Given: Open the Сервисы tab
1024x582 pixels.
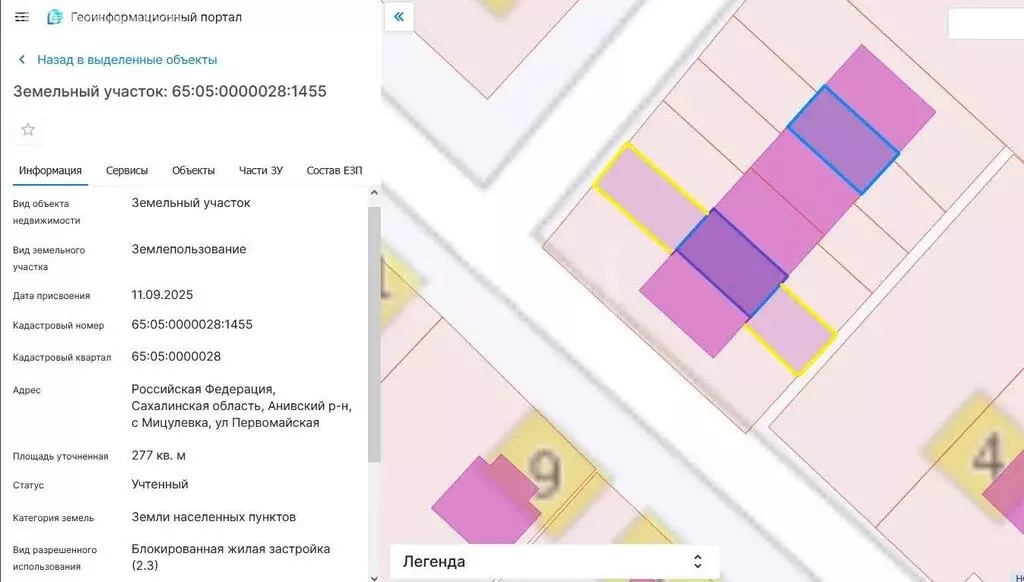Looking at the screenshot, I should click(x=127, y=170).
